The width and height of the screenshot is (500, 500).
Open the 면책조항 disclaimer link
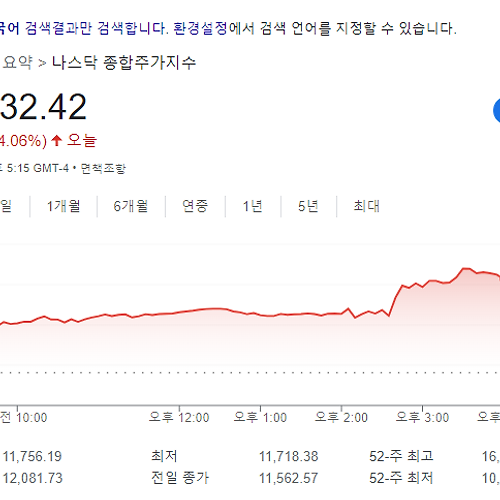tap(103, 168)
